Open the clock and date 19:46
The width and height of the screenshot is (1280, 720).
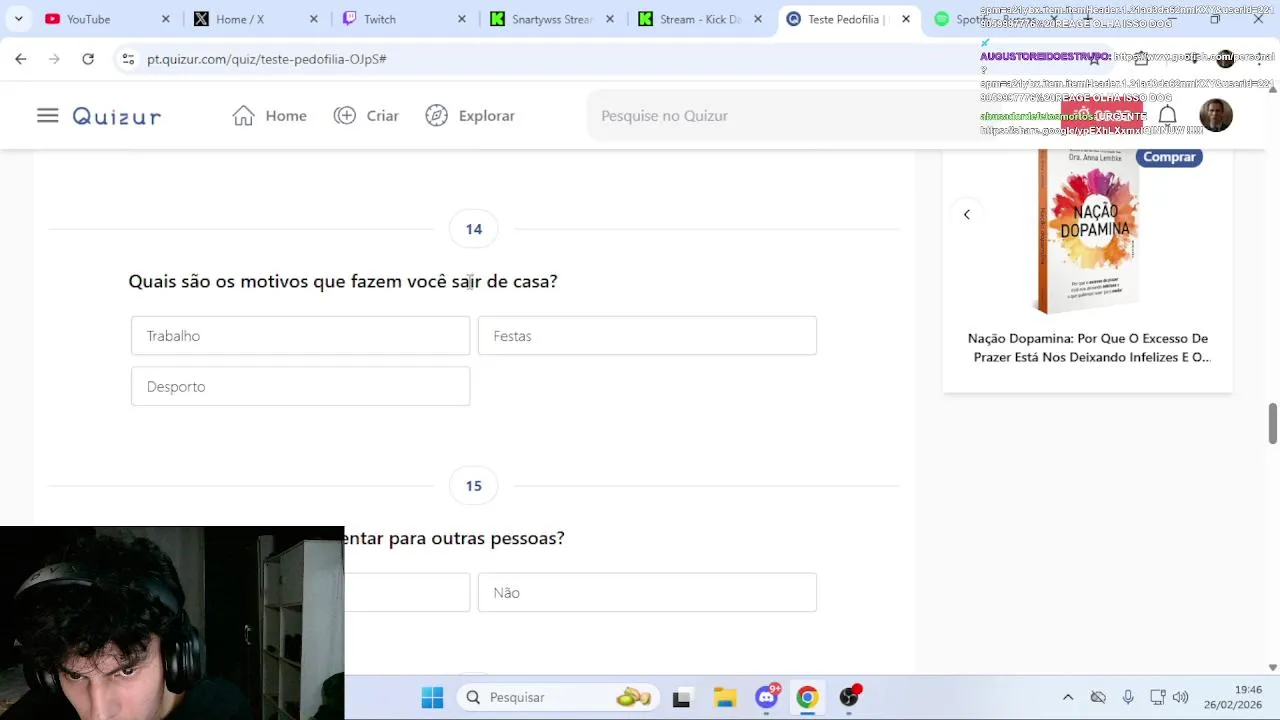coord(1233,697)
